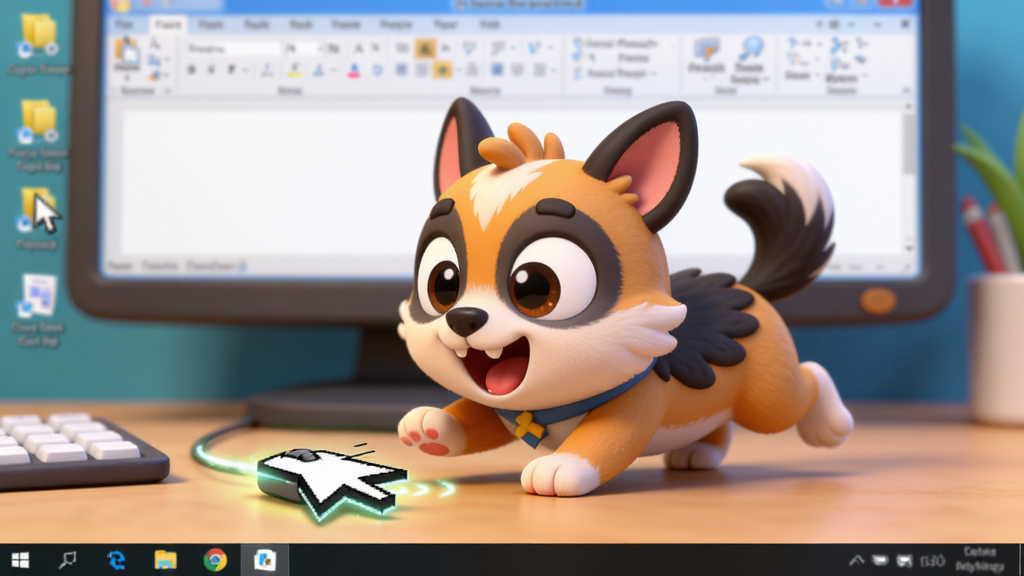Viewport: 1024px width, 576px height.
Task: Show hidden system tray icons
Action: coord(856,560)
